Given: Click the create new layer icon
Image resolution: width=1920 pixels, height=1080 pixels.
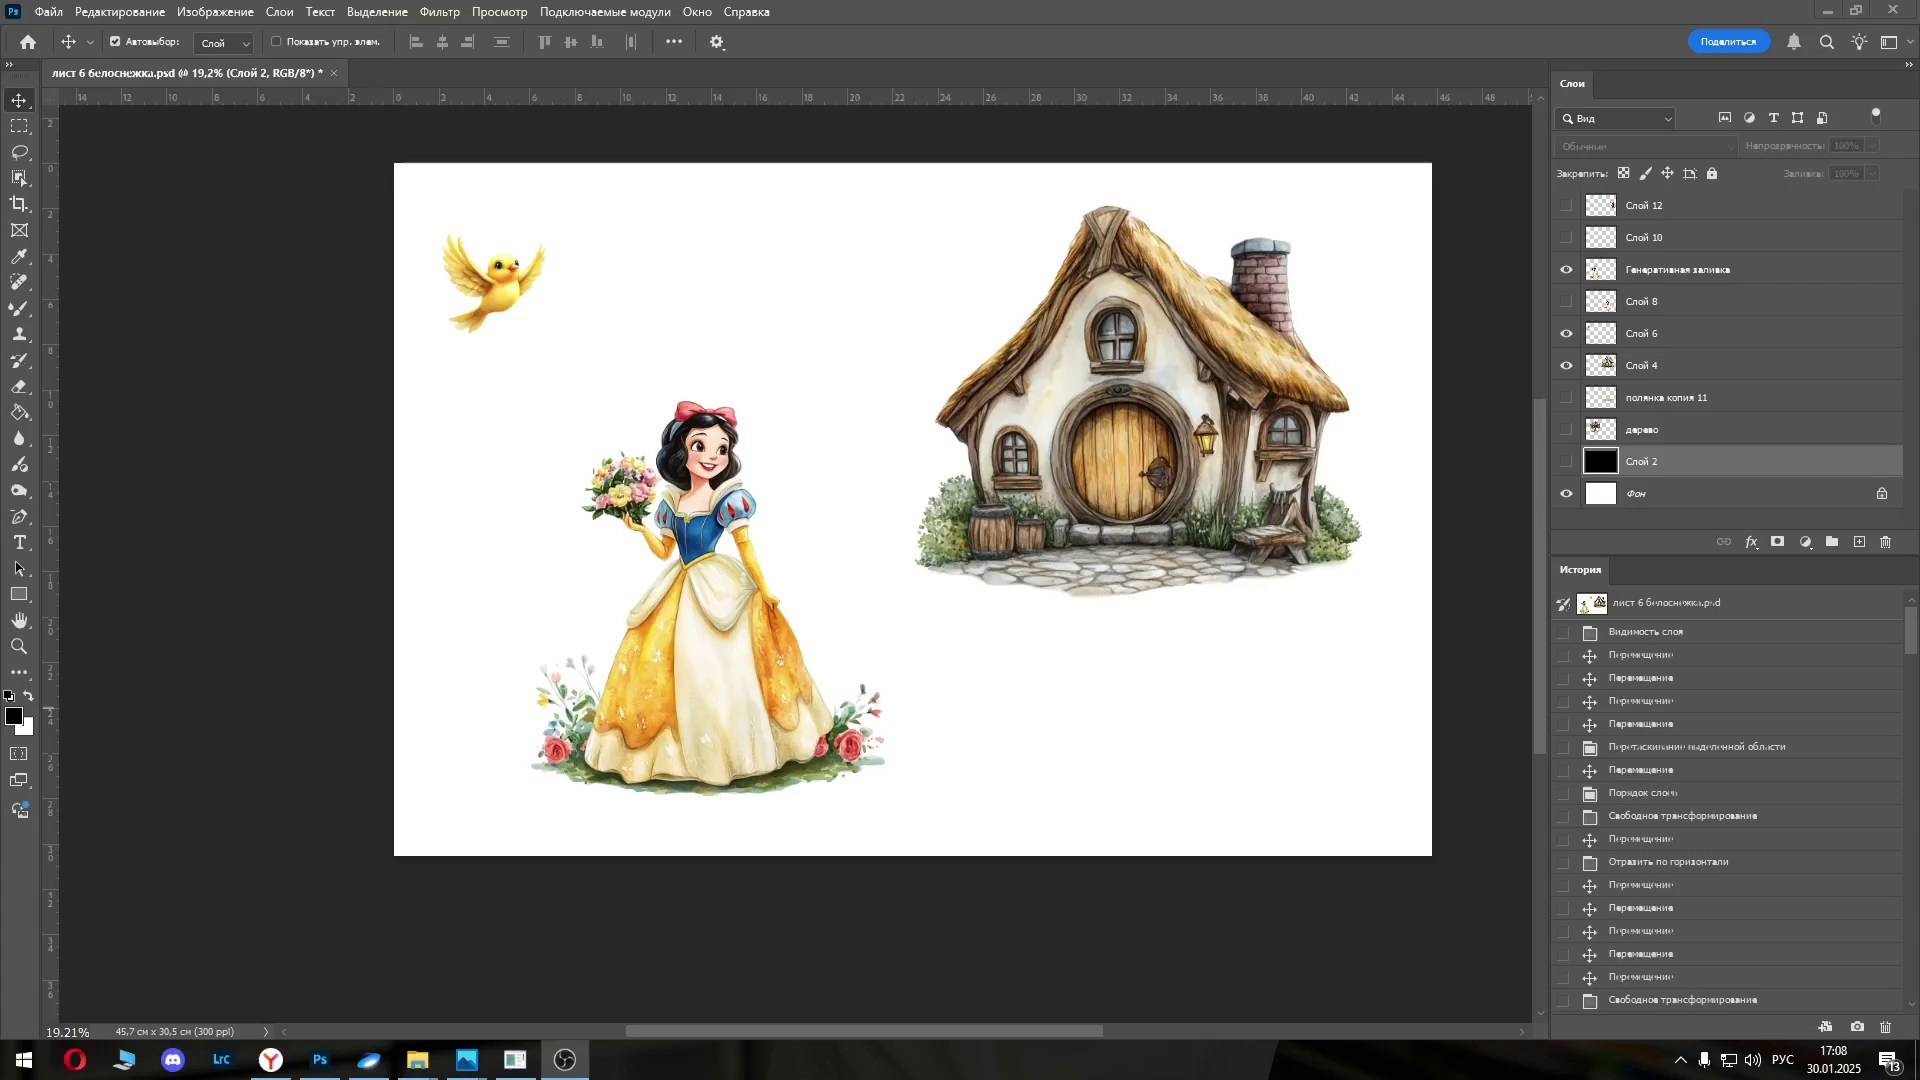Looking at the screenshot, I should coord(1859,542).
